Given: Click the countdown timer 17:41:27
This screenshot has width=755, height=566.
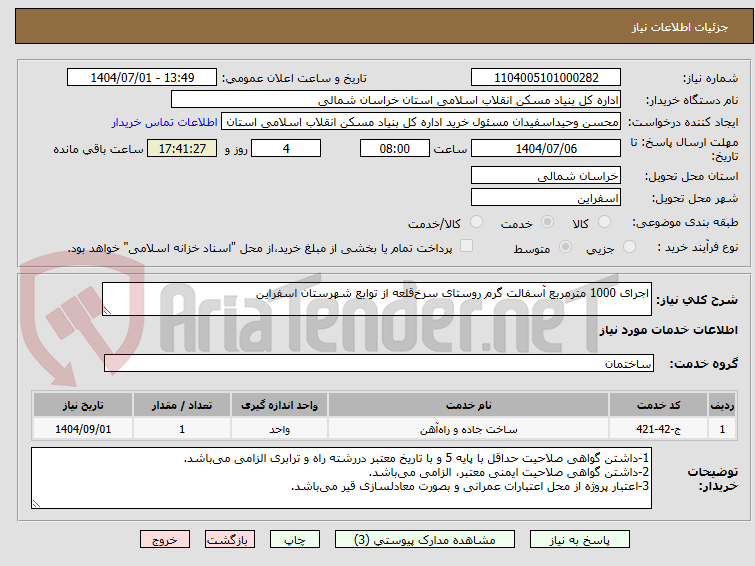Looking at the screenshot, I should click(x=182, y=148).
